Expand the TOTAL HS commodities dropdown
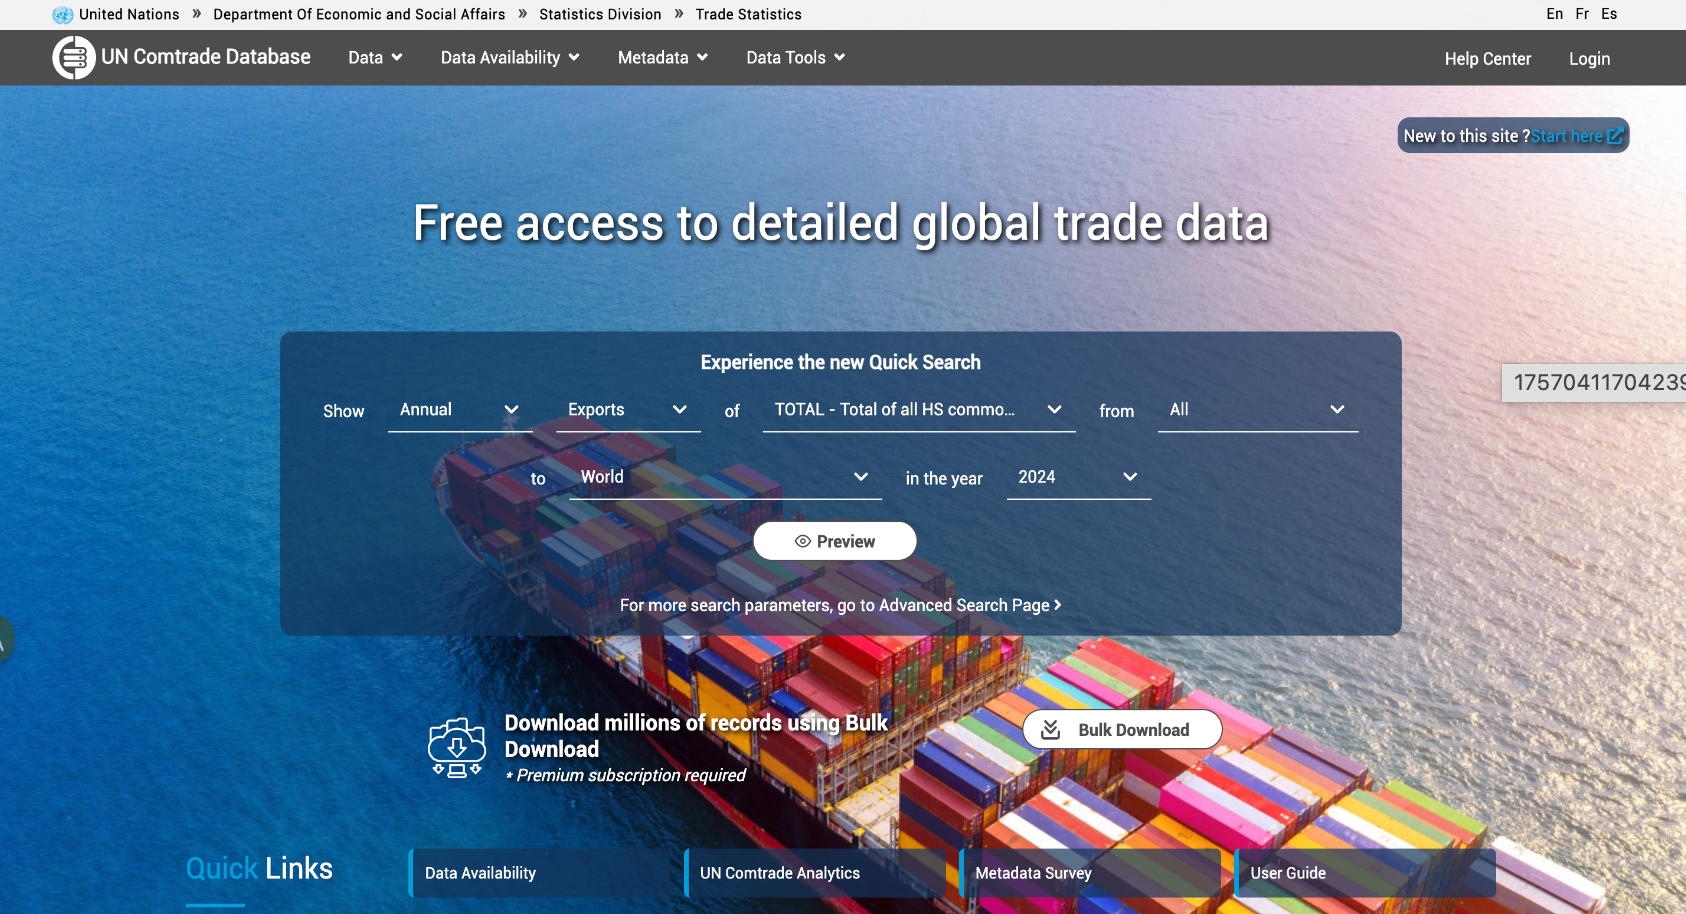 pyautogui.click(x=918, y=410)
